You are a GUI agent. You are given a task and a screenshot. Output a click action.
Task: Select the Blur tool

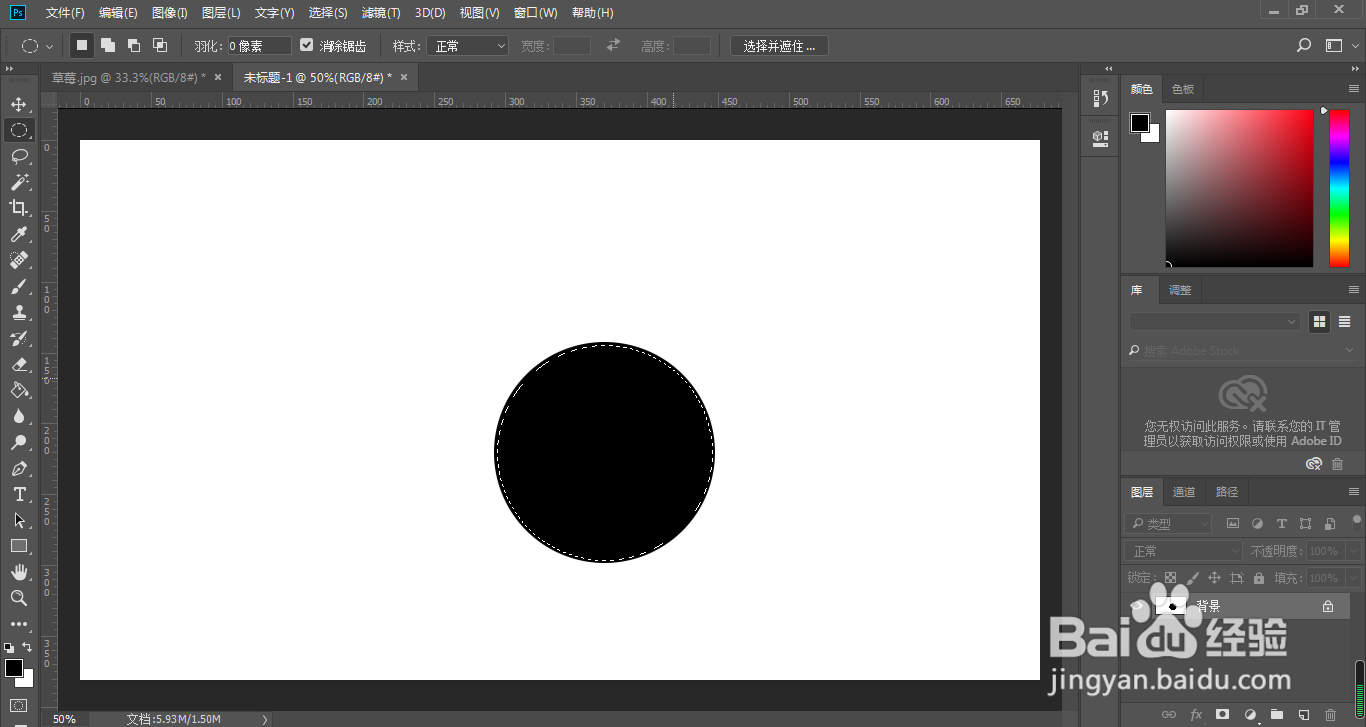tap(18, 416)
